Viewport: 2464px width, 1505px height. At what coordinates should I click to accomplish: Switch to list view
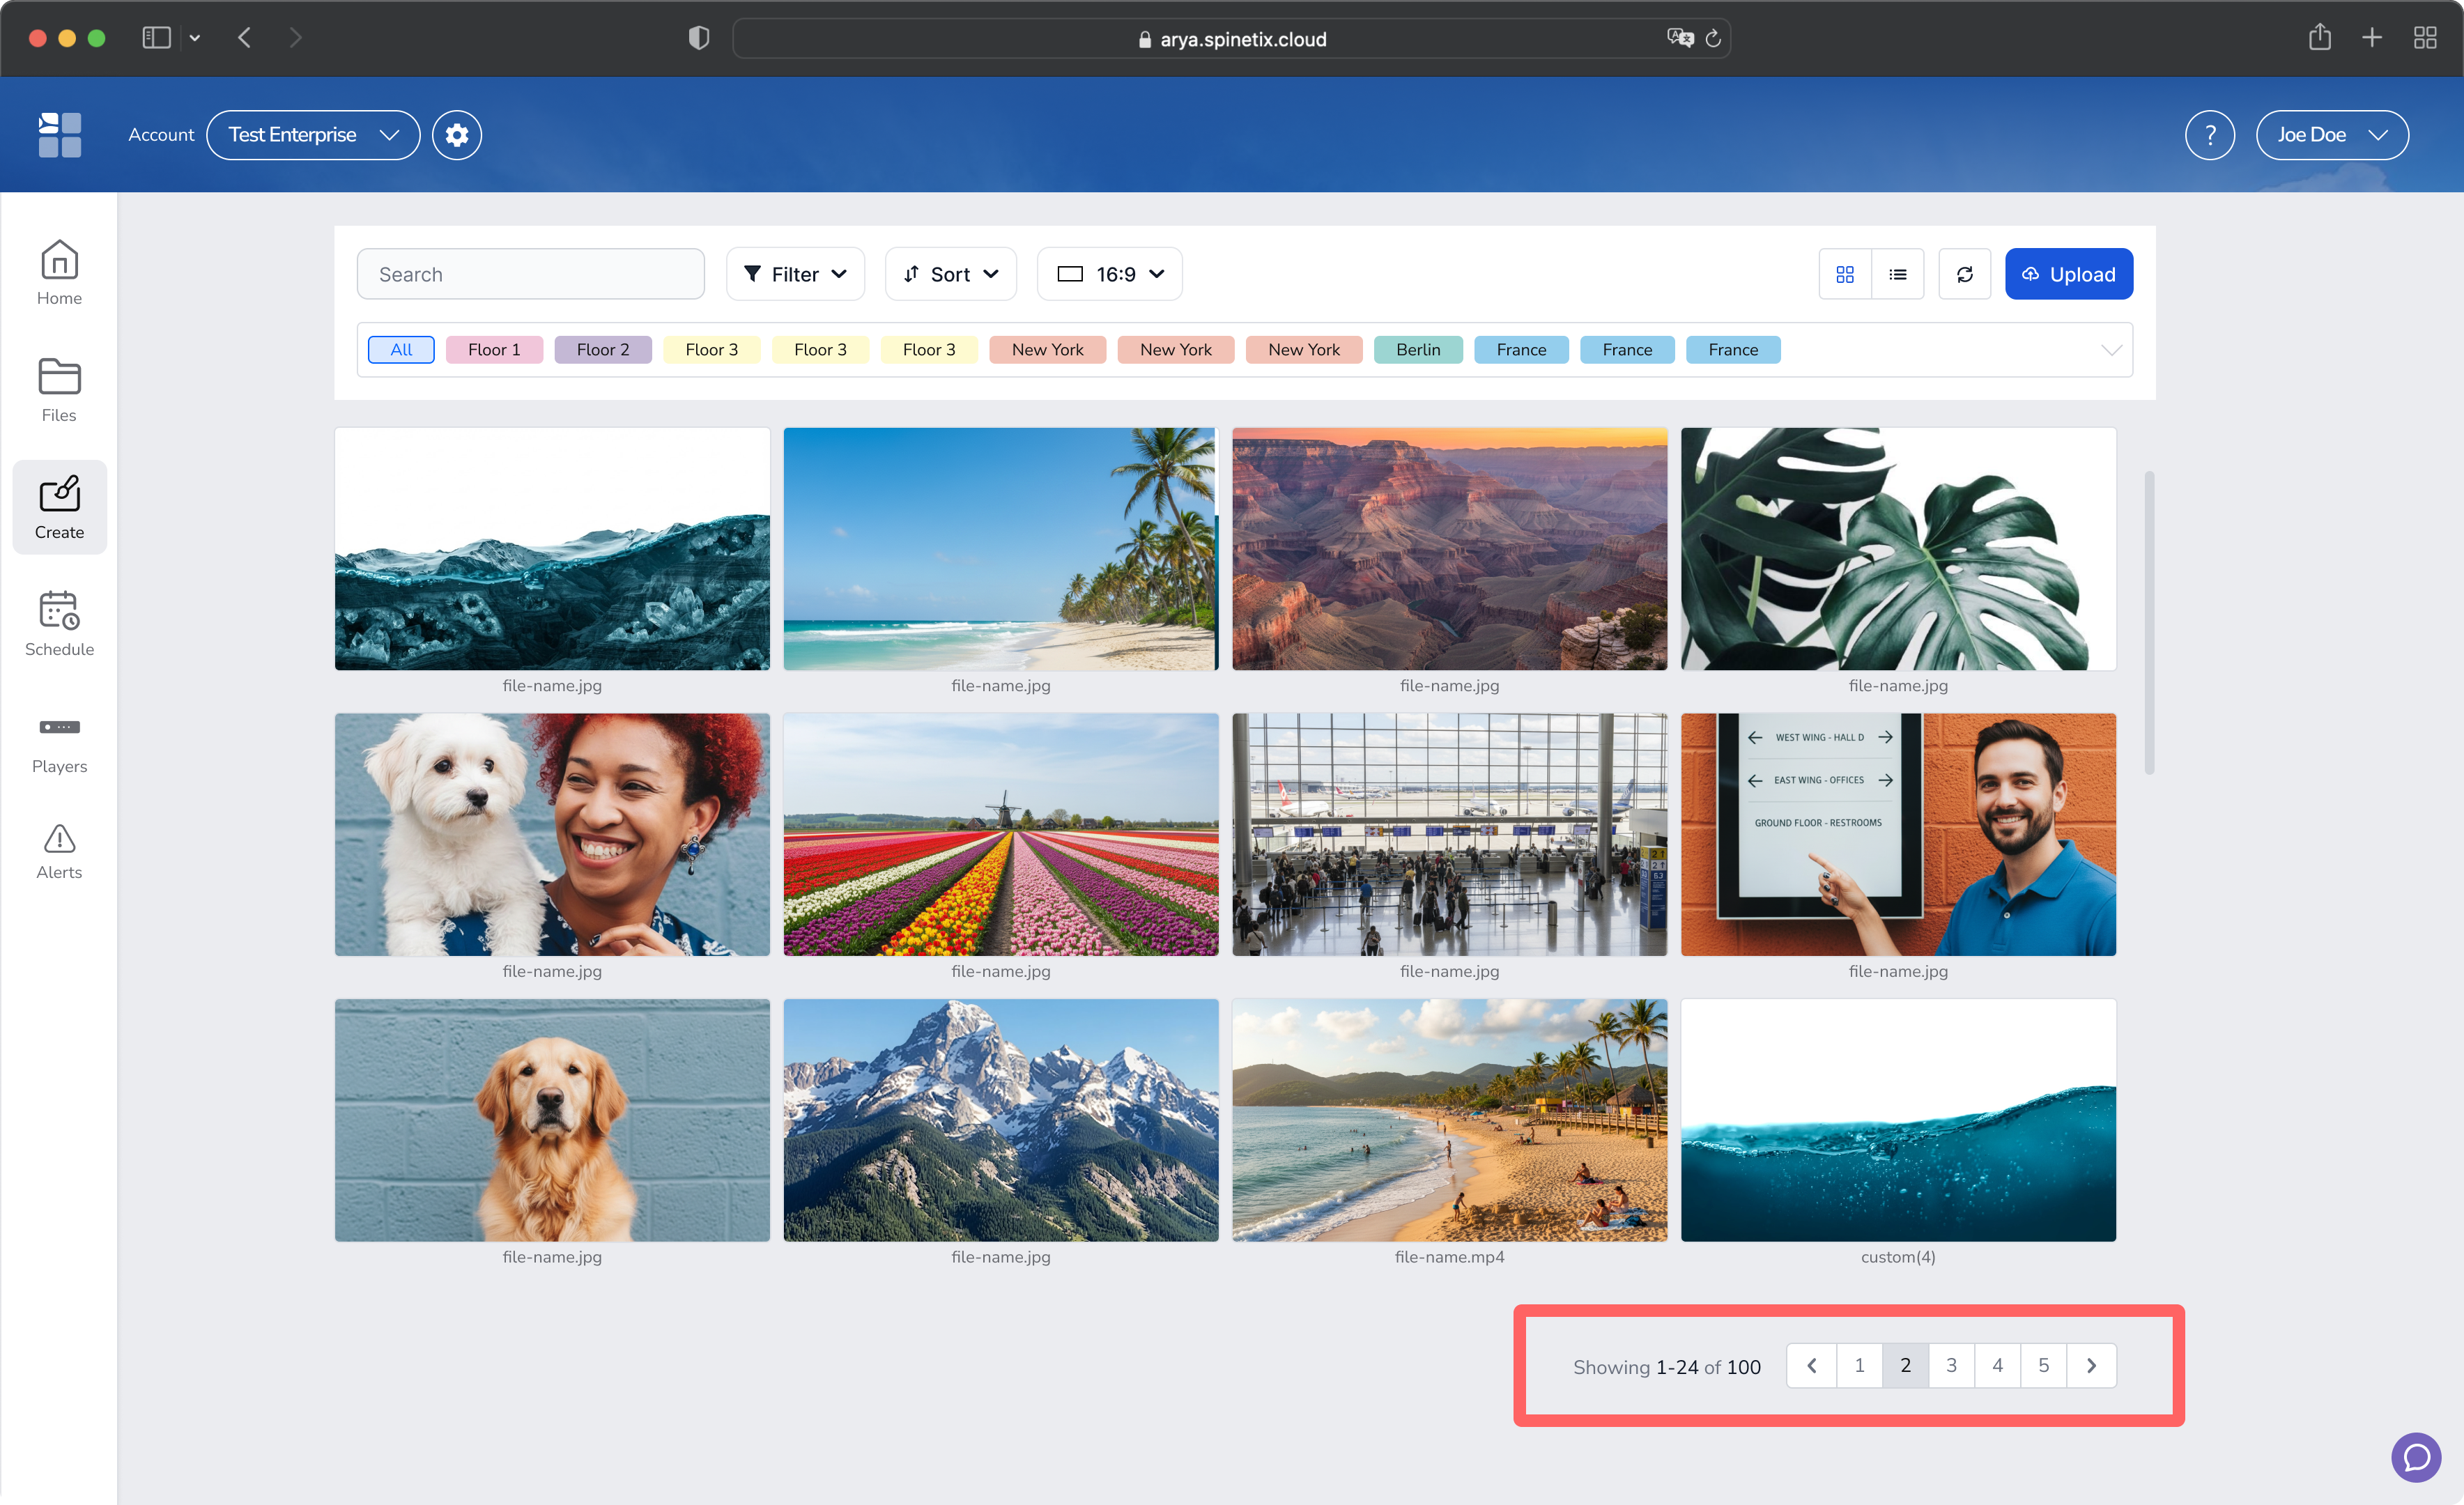(1898, 274)
